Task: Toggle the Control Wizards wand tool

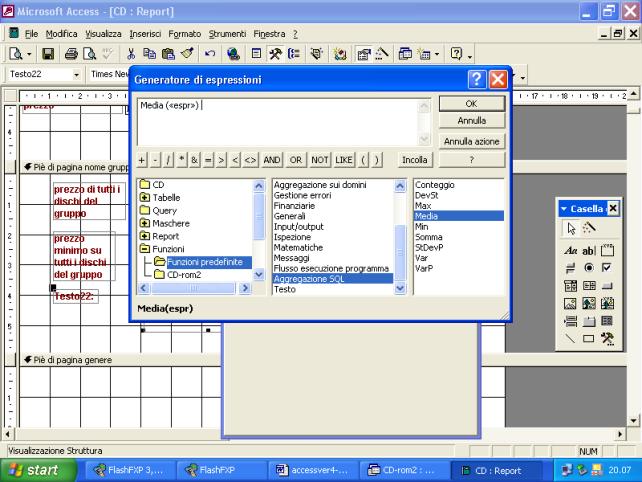Action: [x=589, y=228]
